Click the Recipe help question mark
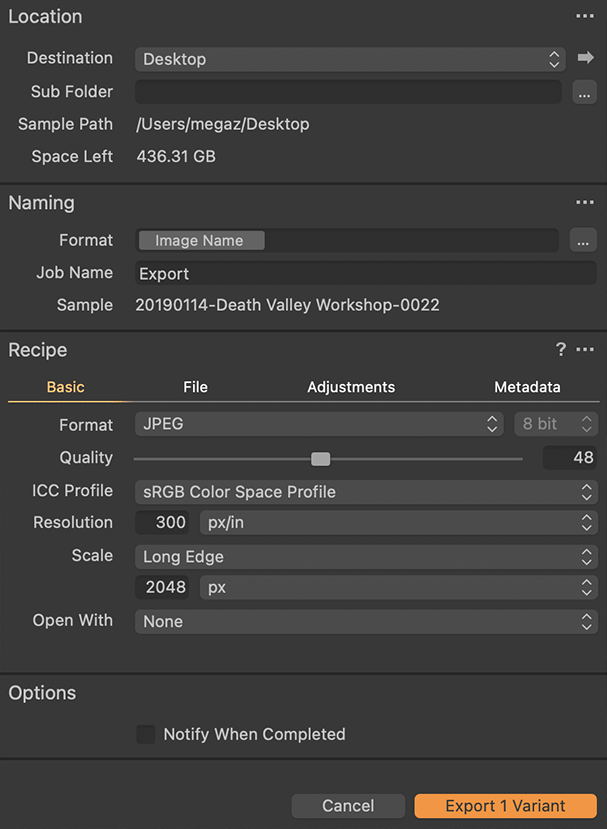 pyautogui.click(x=561, y=350)
